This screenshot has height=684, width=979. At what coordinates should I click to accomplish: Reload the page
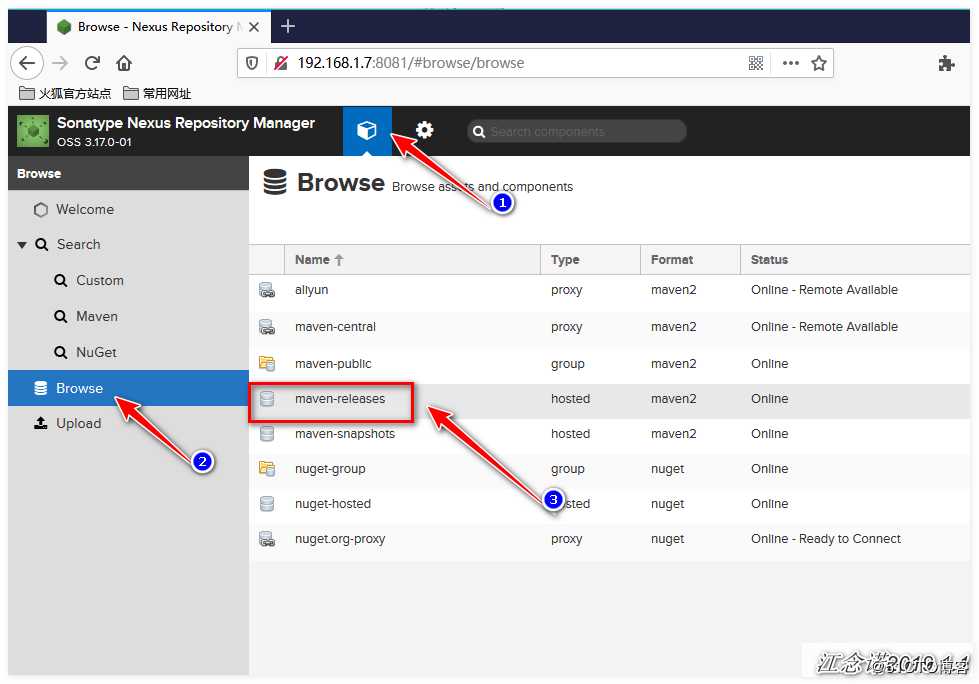click(92, 63)
